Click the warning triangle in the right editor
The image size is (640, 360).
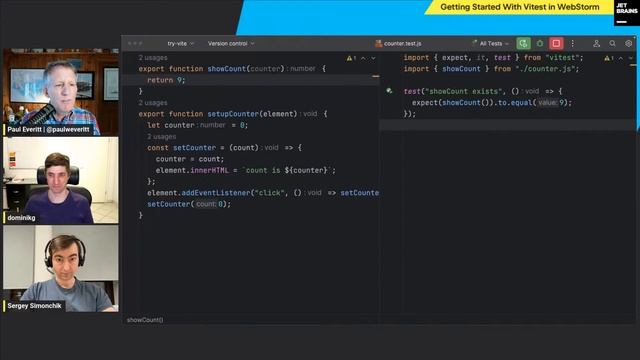tap(607, 58)
